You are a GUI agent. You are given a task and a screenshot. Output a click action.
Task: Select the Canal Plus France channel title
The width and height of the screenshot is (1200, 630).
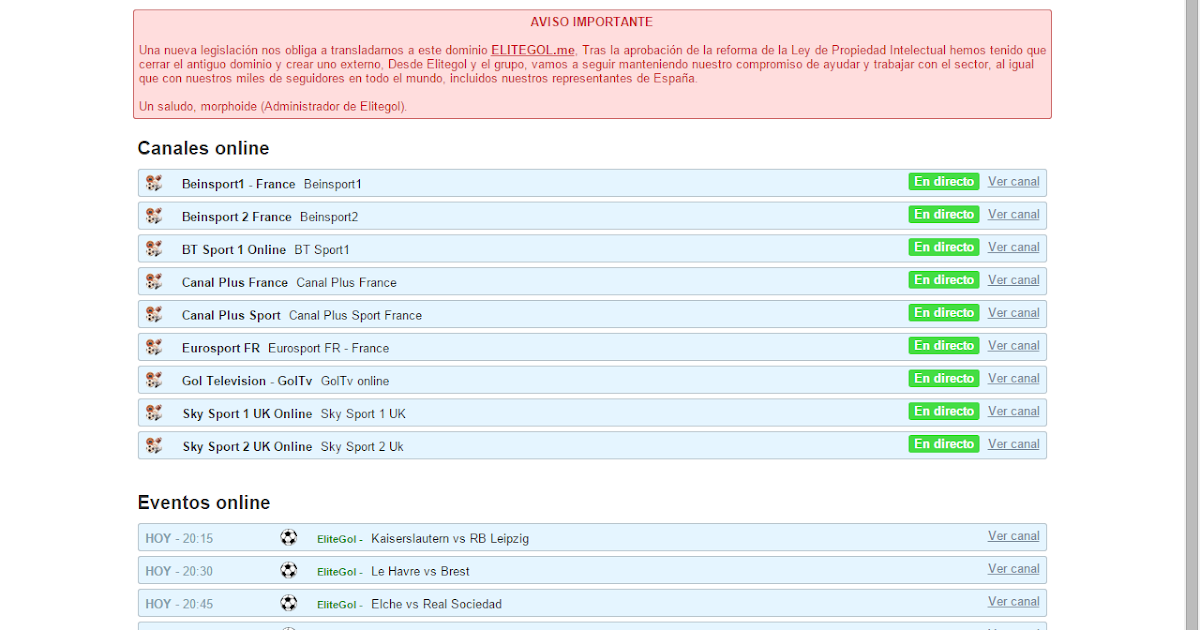235,283
